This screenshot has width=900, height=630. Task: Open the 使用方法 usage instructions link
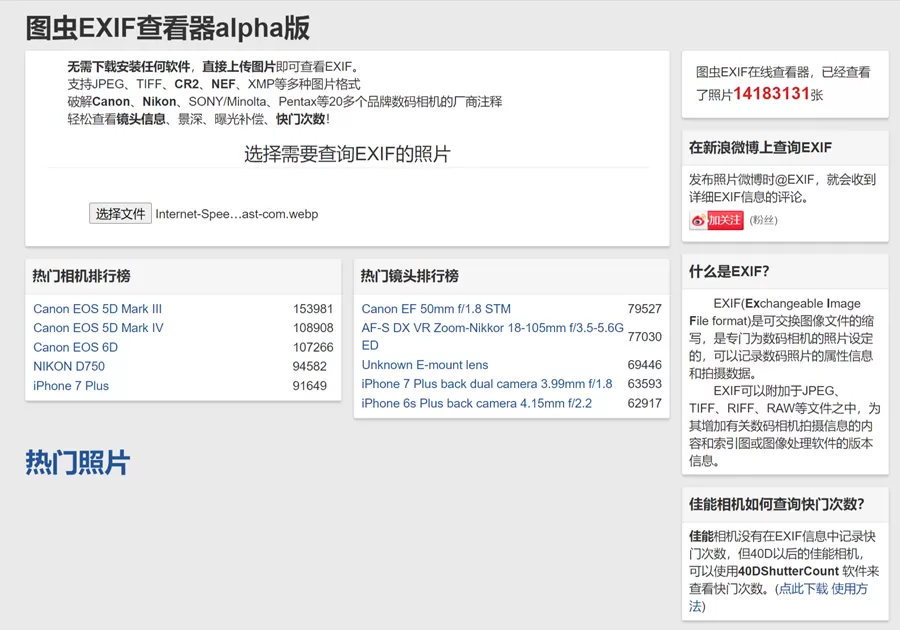click(849, 589)
